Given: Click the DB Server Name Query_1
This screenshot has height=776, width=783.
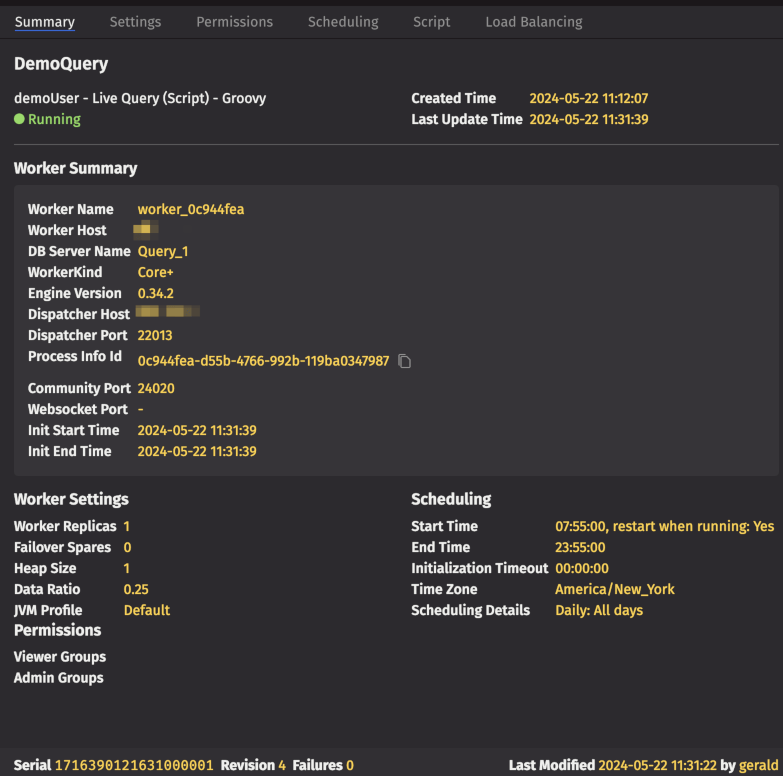Looking at the screenshot, I should coord(163,252).
